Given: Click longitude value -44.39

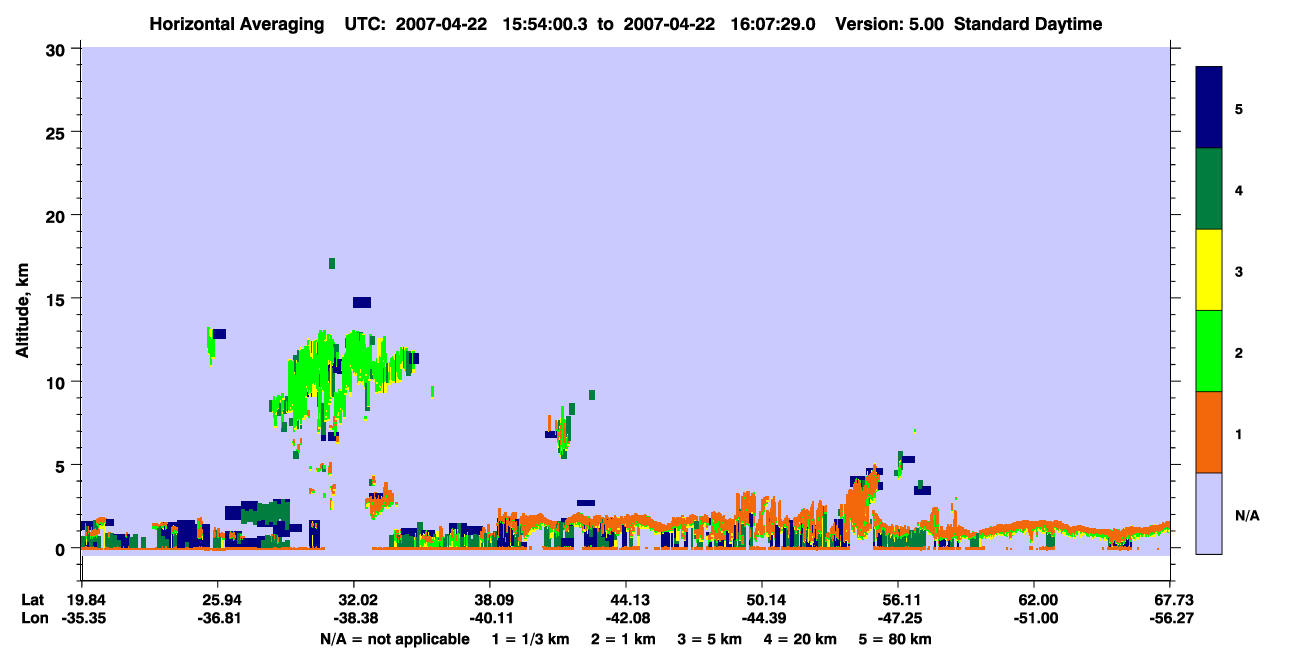Looking at the screenshot, I should click(x=762, y=619).
